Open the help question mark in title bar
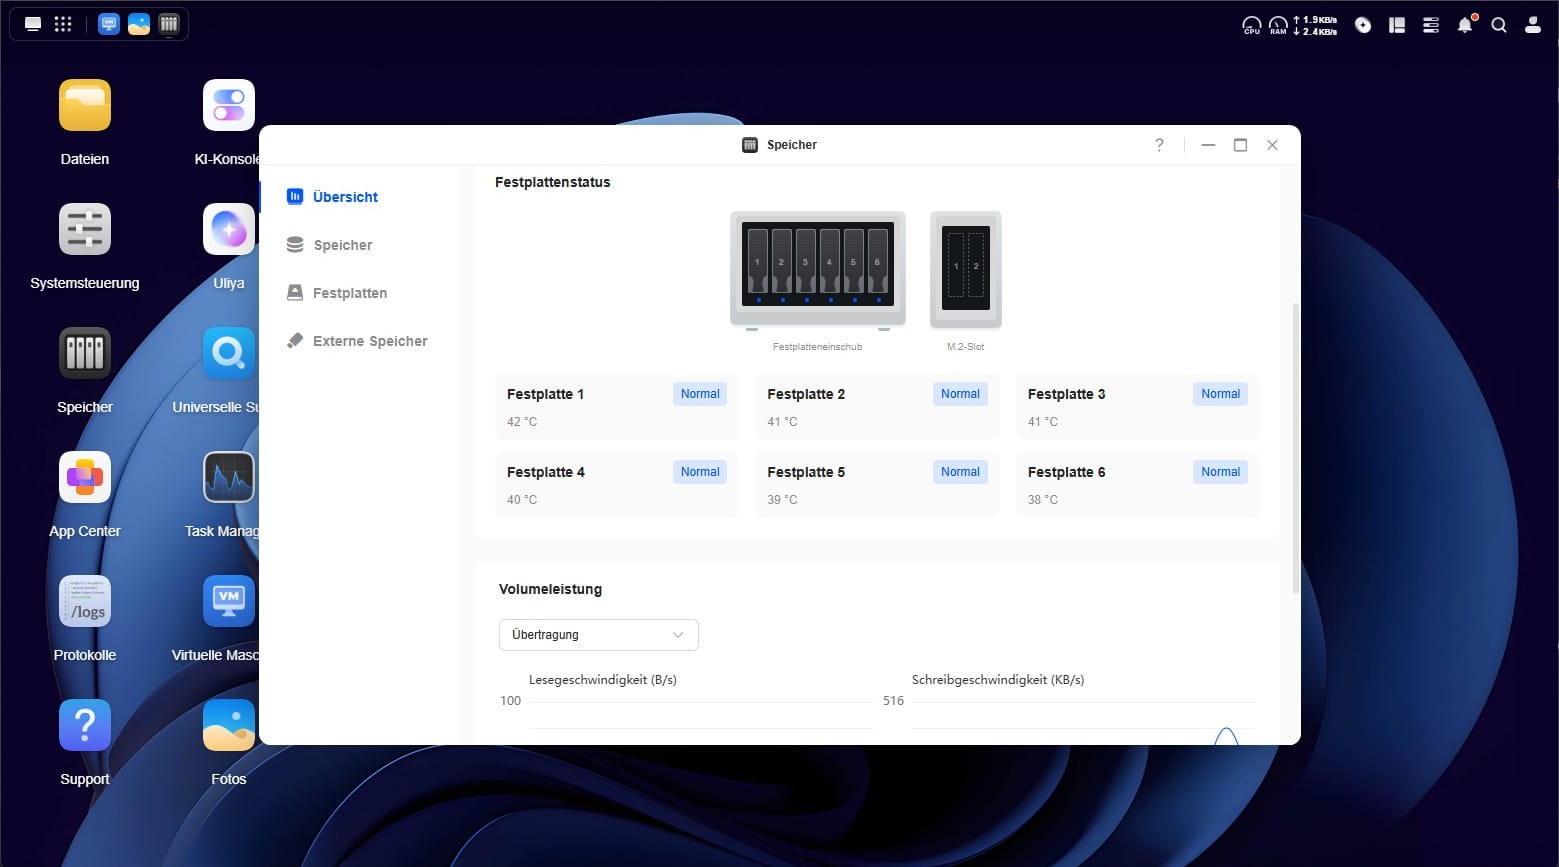This screenshot has height=867, width=1559. pyautogui.click(x=1159, y=145)
